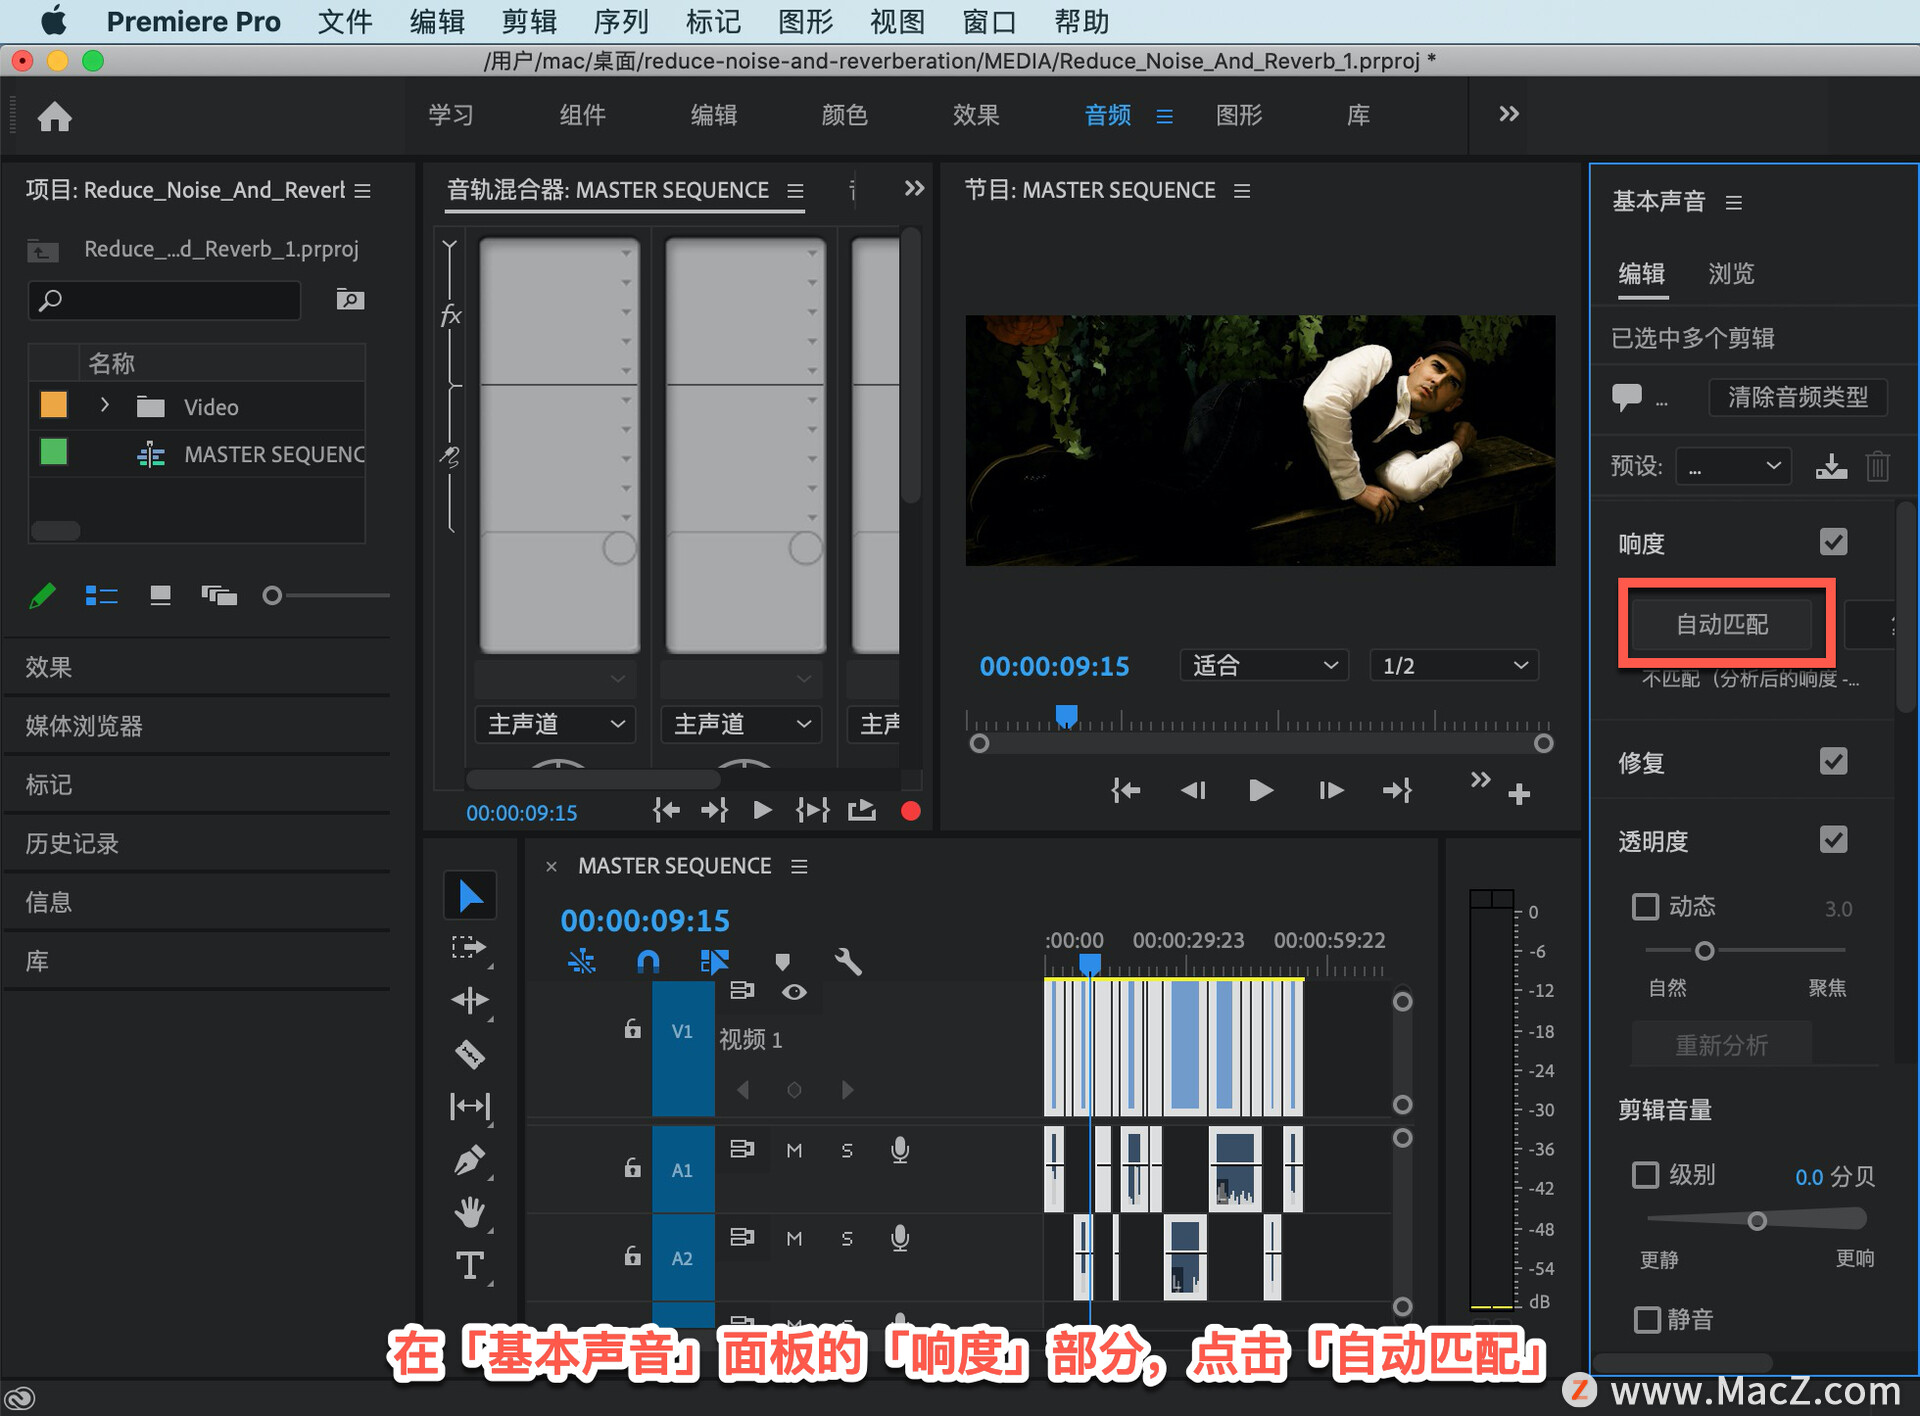
Task: Click 自动匹配 button
Action: point(1722,625)
